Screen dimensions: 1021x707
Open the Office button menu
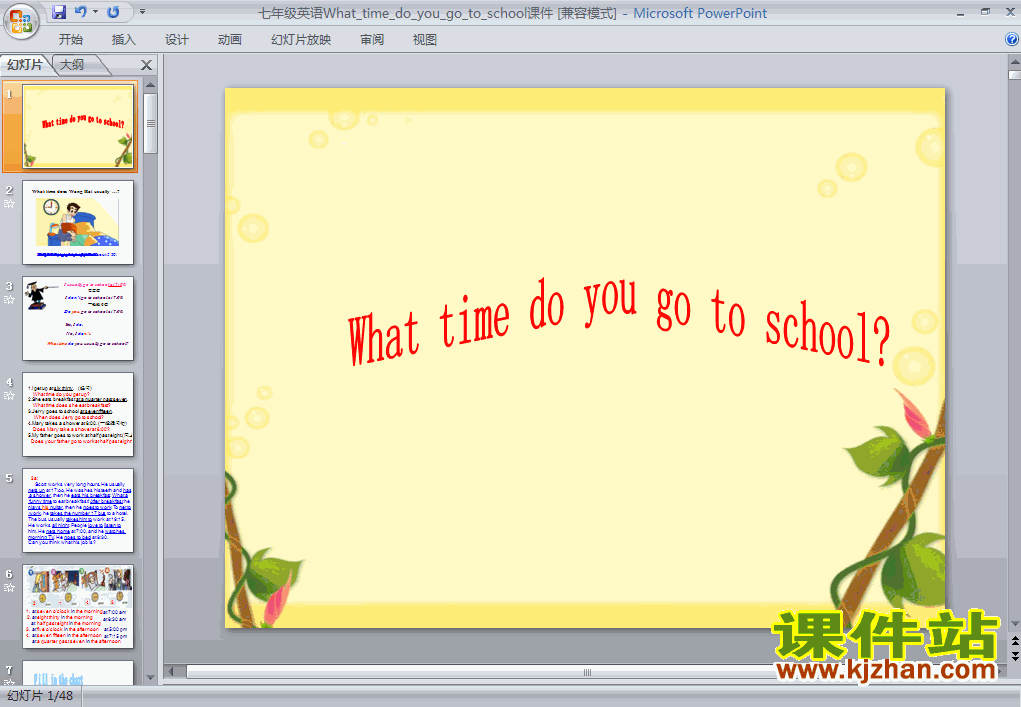[21, 21]
